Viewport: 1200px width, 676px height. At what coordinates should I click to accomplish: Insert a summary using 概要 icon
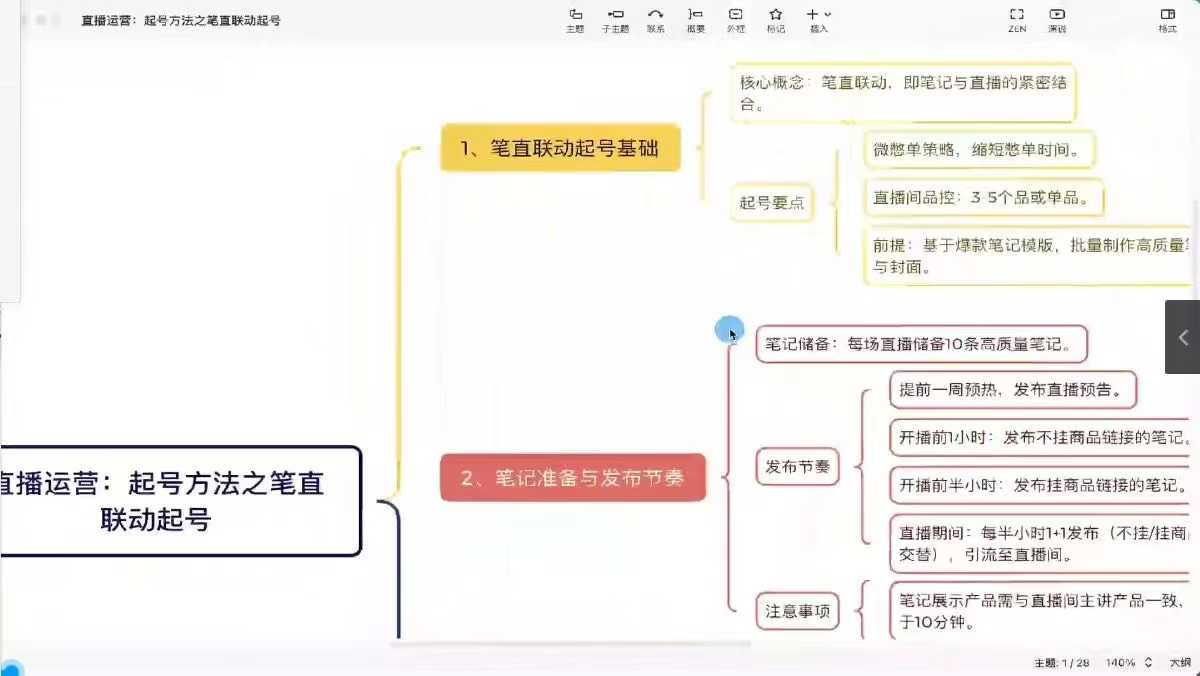(695, 19)
